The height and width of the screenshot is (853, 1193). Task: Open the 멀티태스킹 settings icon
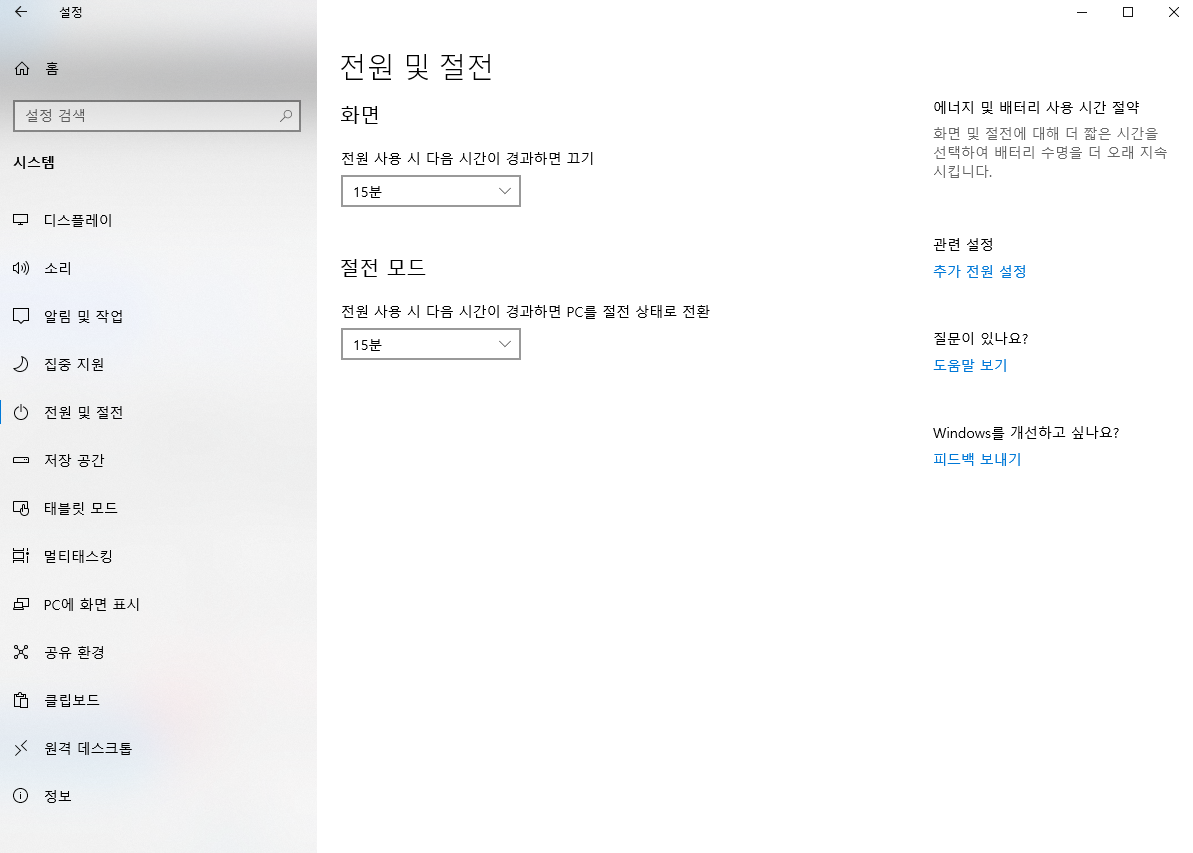21,556
